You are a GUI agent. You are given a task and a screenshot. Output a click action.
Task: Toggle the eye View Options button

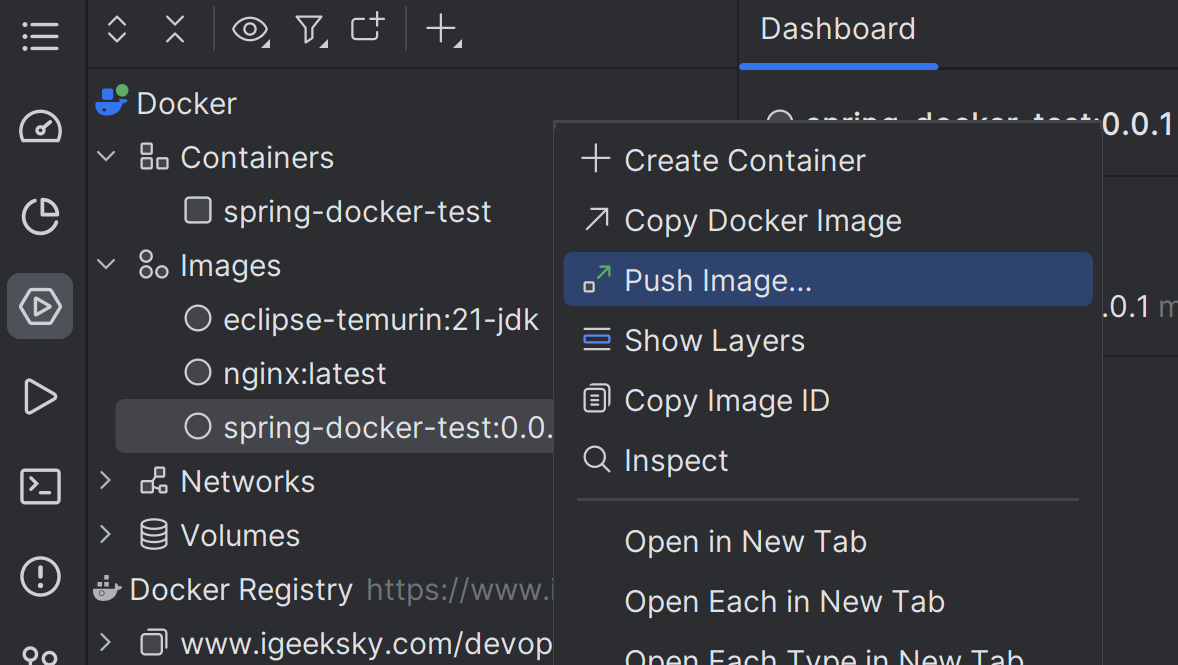[x=249, y=30]
